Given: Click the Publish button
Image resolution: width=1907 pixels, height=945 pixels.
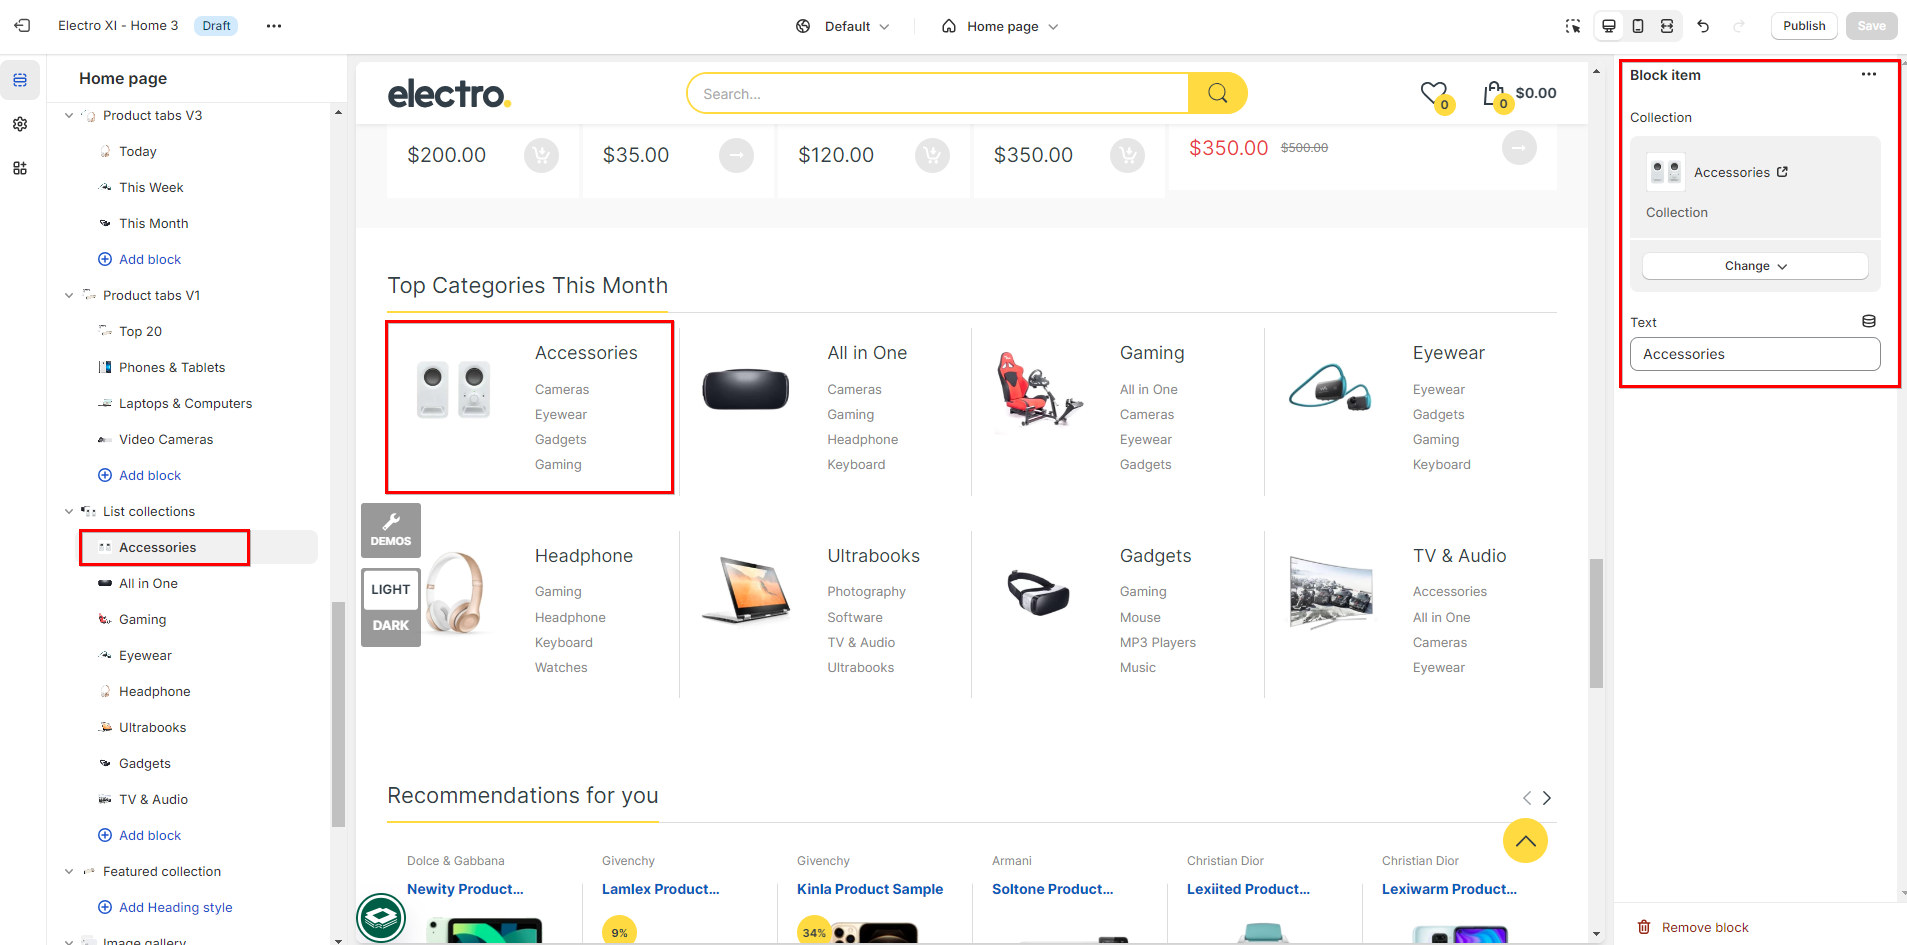Looking at the screenshot, I should [1804, 26].
